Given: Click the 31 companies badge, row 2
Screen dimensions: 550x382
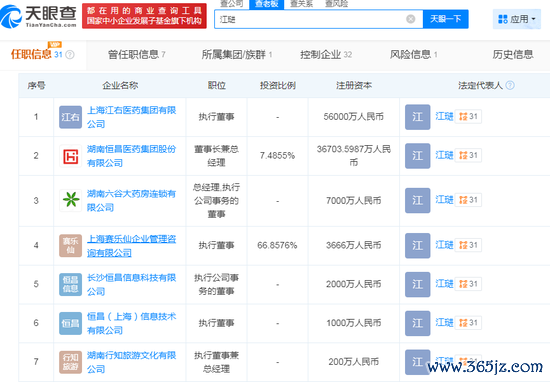Looking at the screenshot, I should 468,155.
